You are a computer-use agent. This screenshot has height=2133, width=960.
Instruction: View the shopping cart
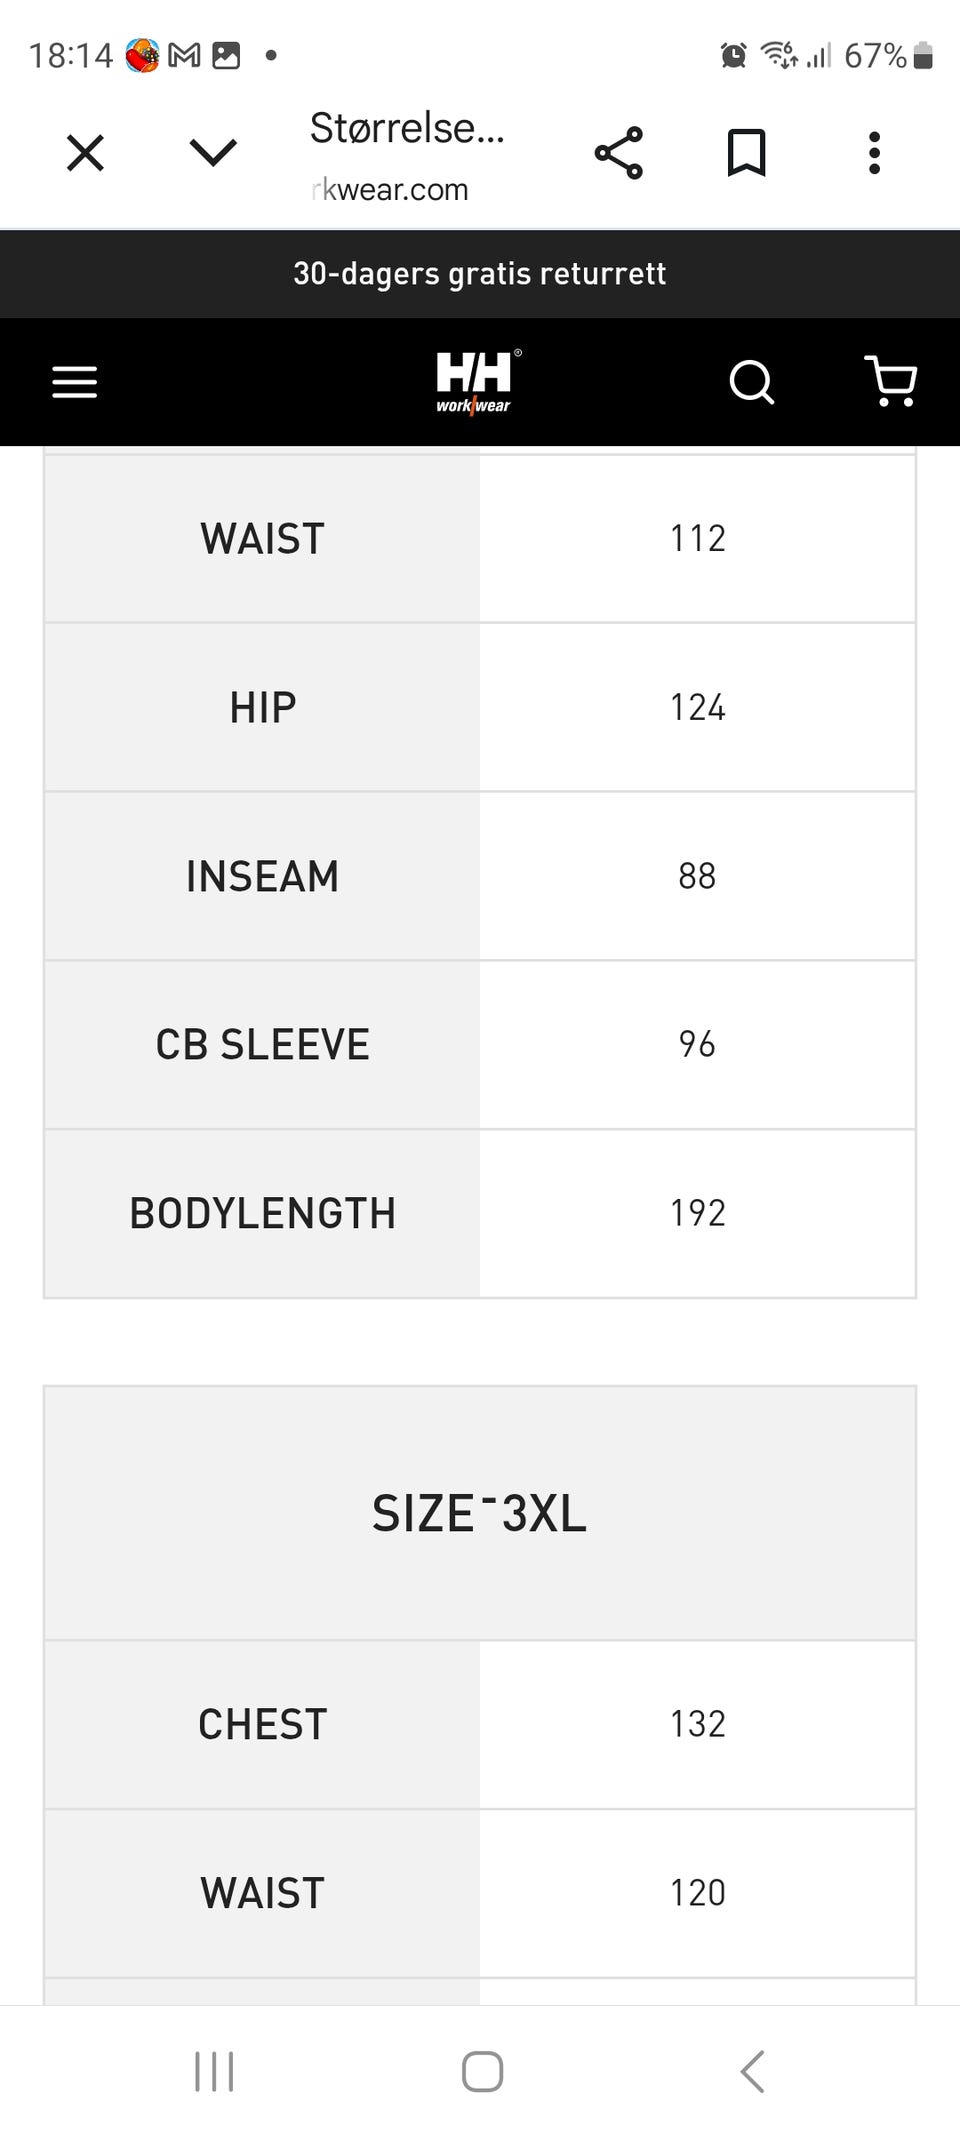[x=890, y=381]
